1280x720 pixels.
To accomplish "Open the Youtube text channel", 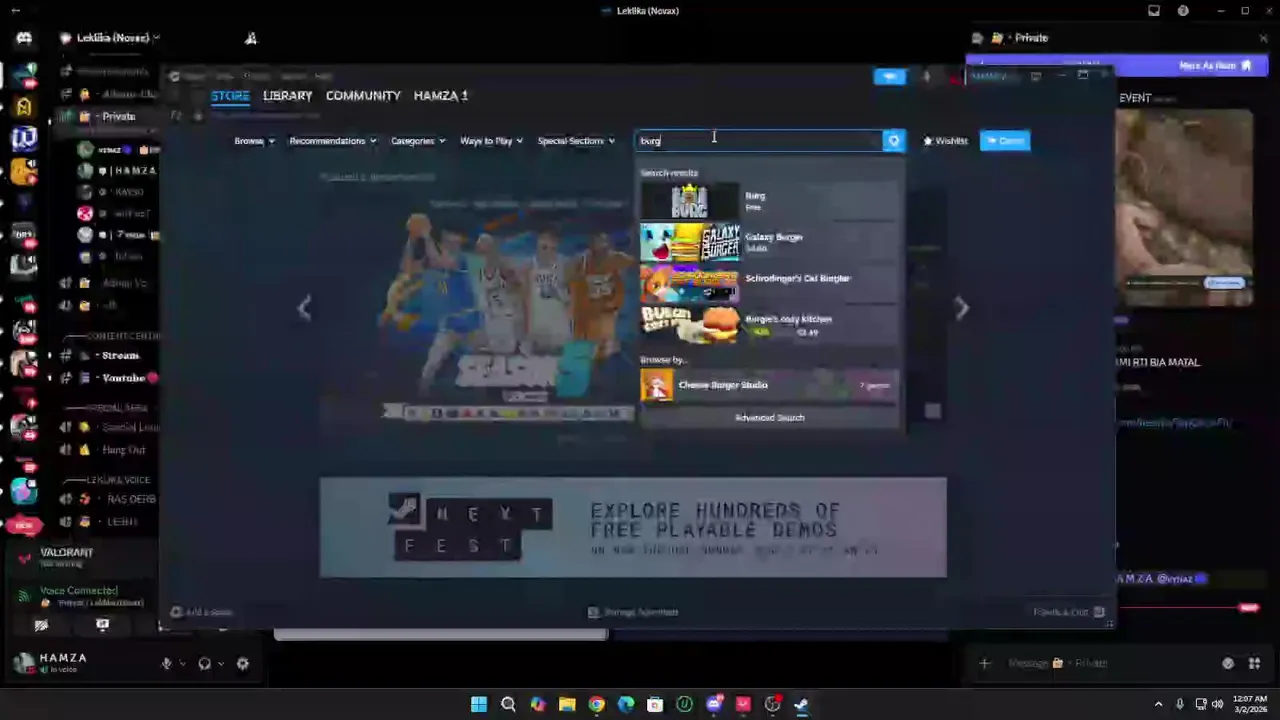I will [x=109, y=378].
